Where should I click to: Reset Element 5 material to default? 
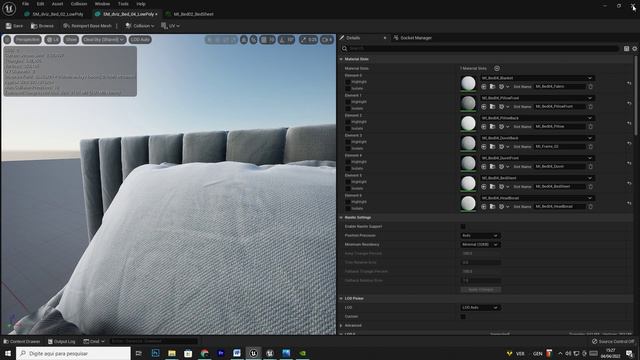[x=629, y=183]
